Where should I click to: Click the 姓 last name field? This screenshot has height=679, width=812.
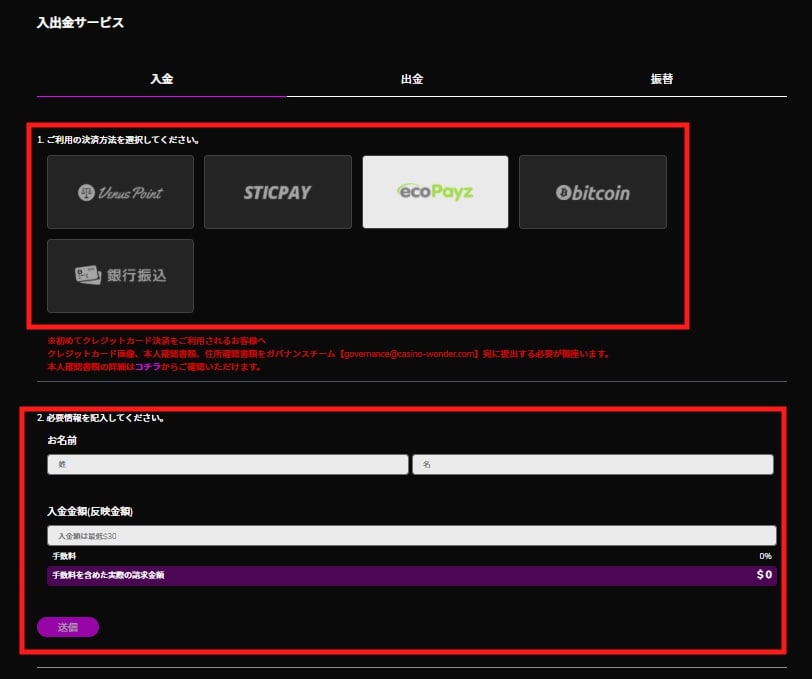pyautogui.click(x=228, y=465)
